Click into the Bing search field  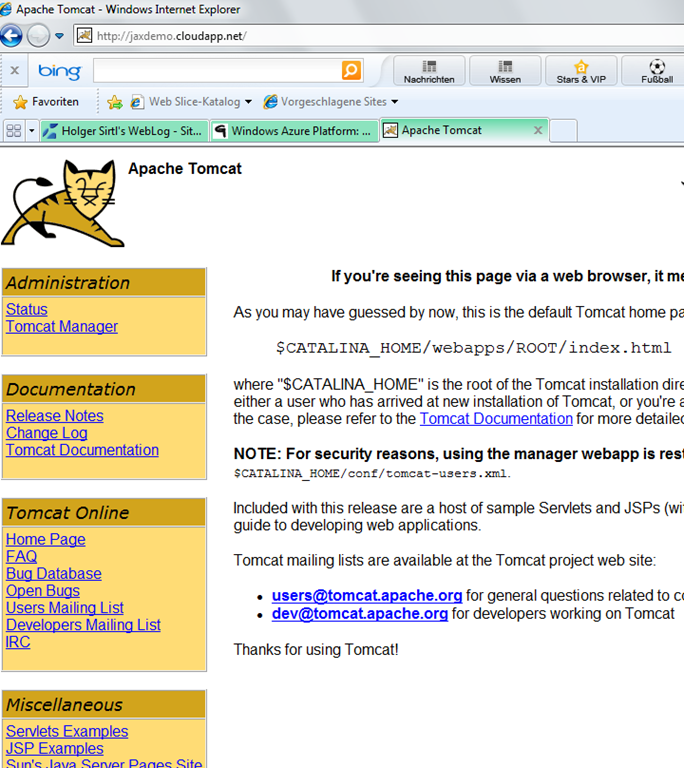[x=217, y=71]
